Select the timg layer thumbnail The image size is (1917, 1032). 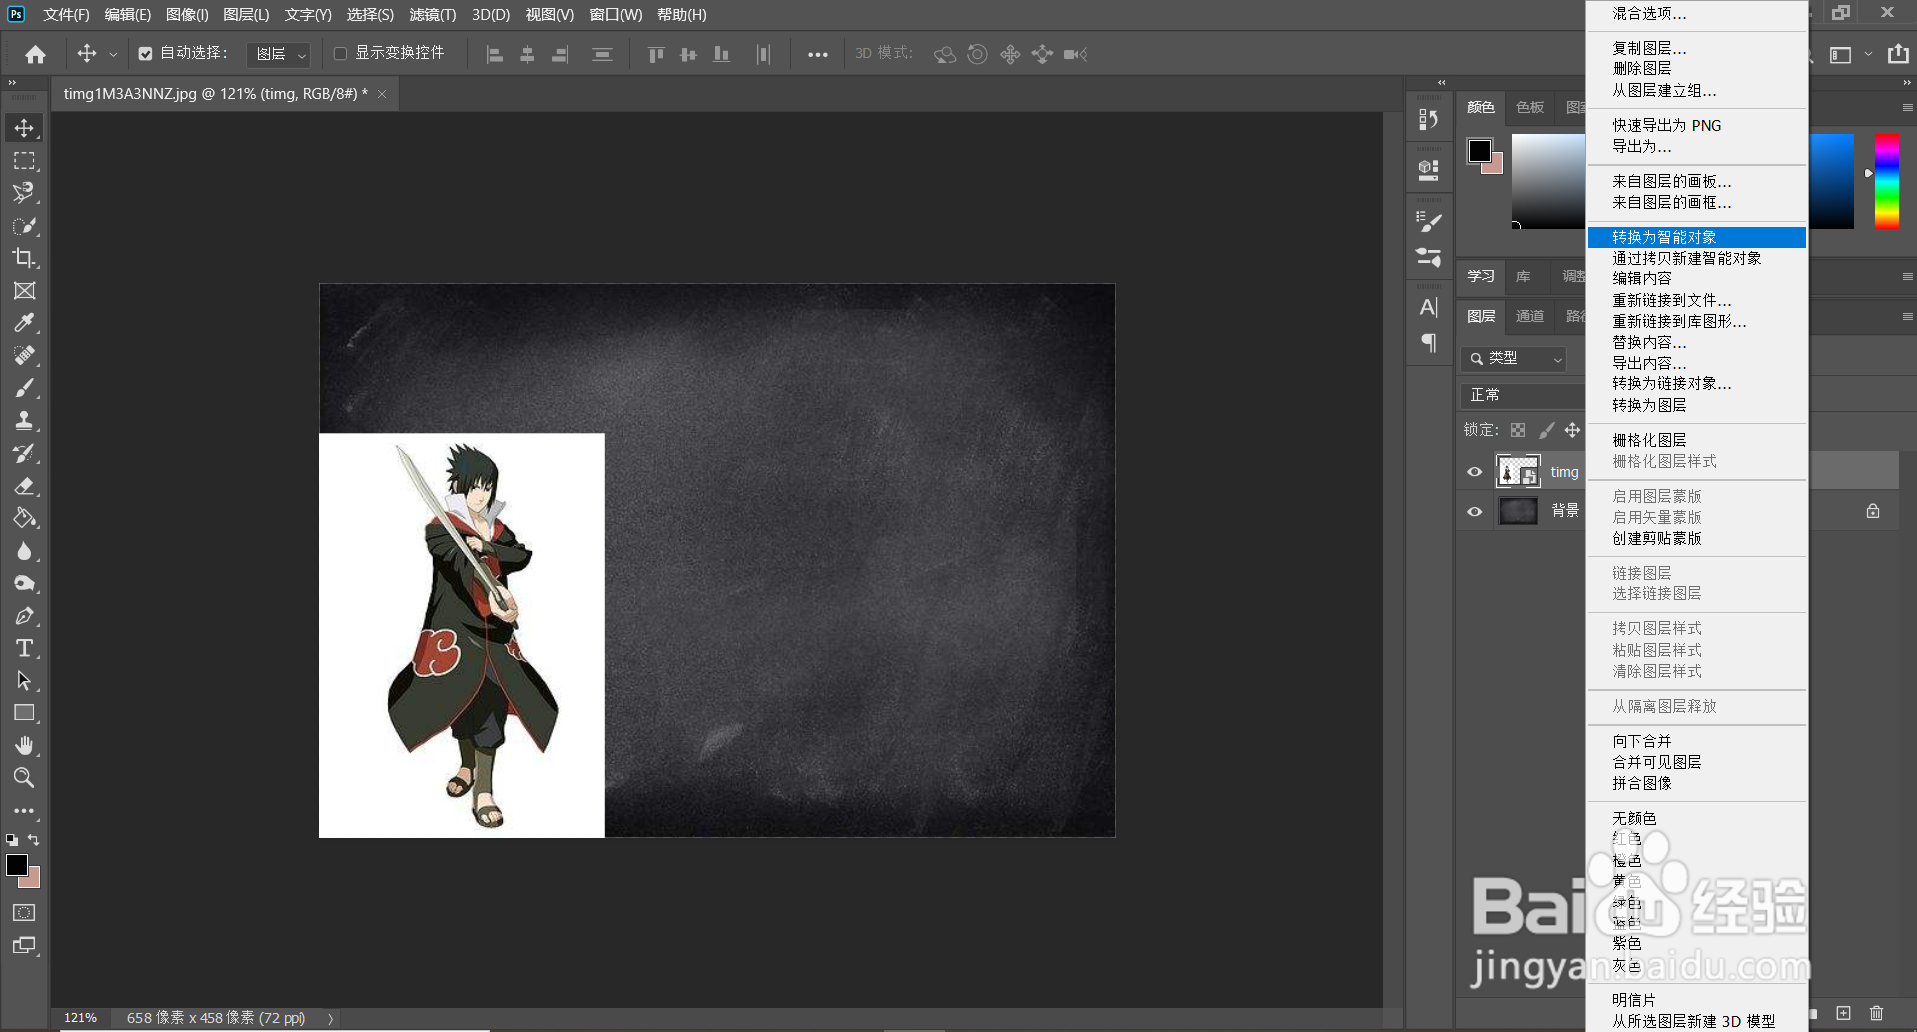1518,471
